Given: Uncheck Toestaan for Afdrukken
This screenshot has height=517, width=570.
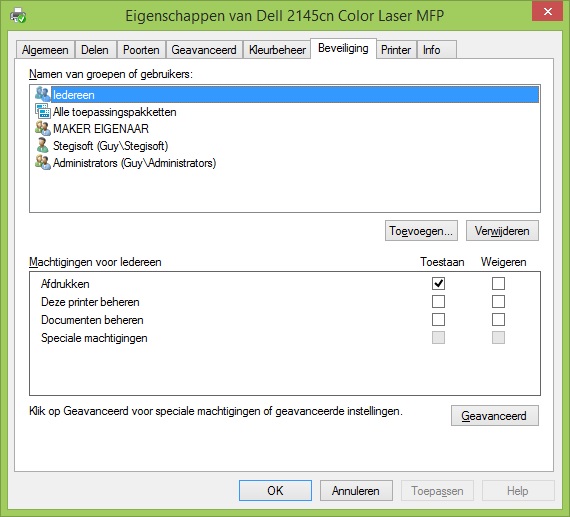Looking at the screenshot, I should point(438,283).
